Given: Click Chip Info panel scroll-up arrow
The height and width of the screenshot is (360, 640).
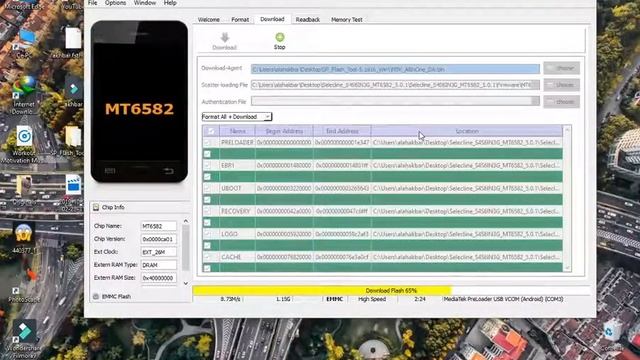Looking at the screenshot, I should click(186, 221).
